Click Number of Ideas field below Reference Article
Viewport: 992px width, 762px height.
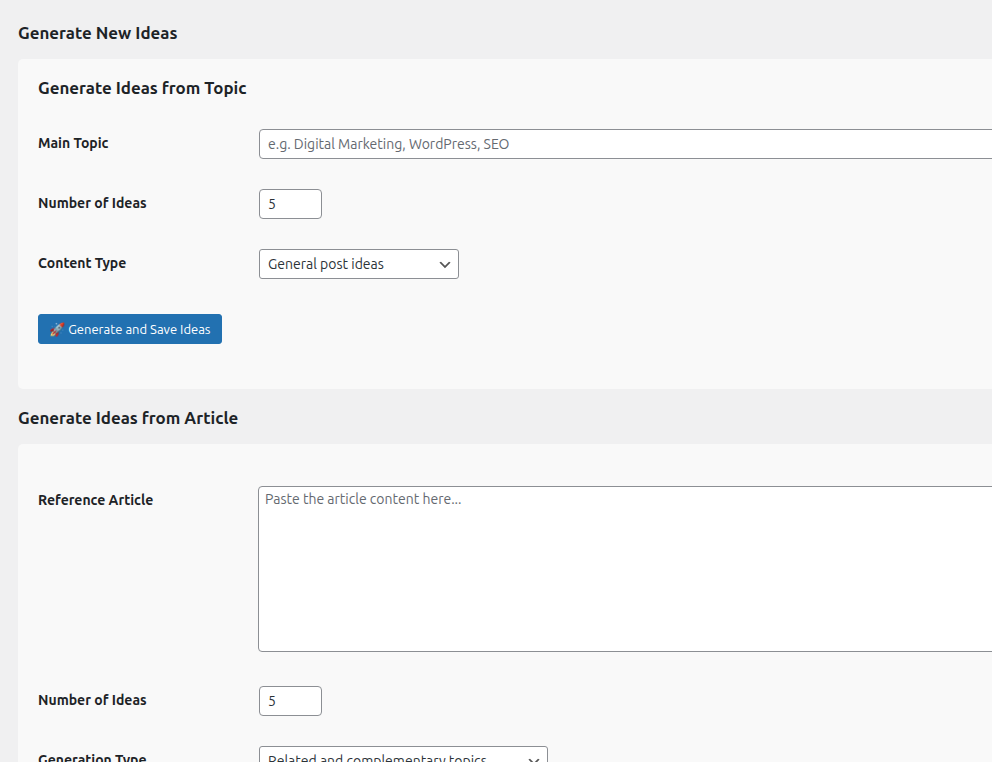(x=290, y=701)
